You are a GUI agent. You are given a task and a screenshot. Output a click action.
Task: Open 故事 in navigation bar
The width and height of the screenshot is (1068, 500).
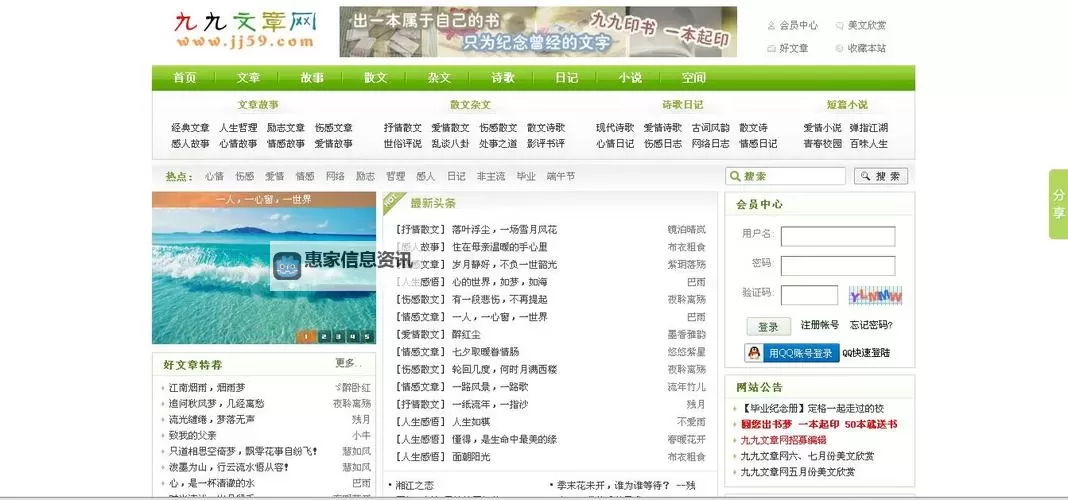tap(312, 78)
